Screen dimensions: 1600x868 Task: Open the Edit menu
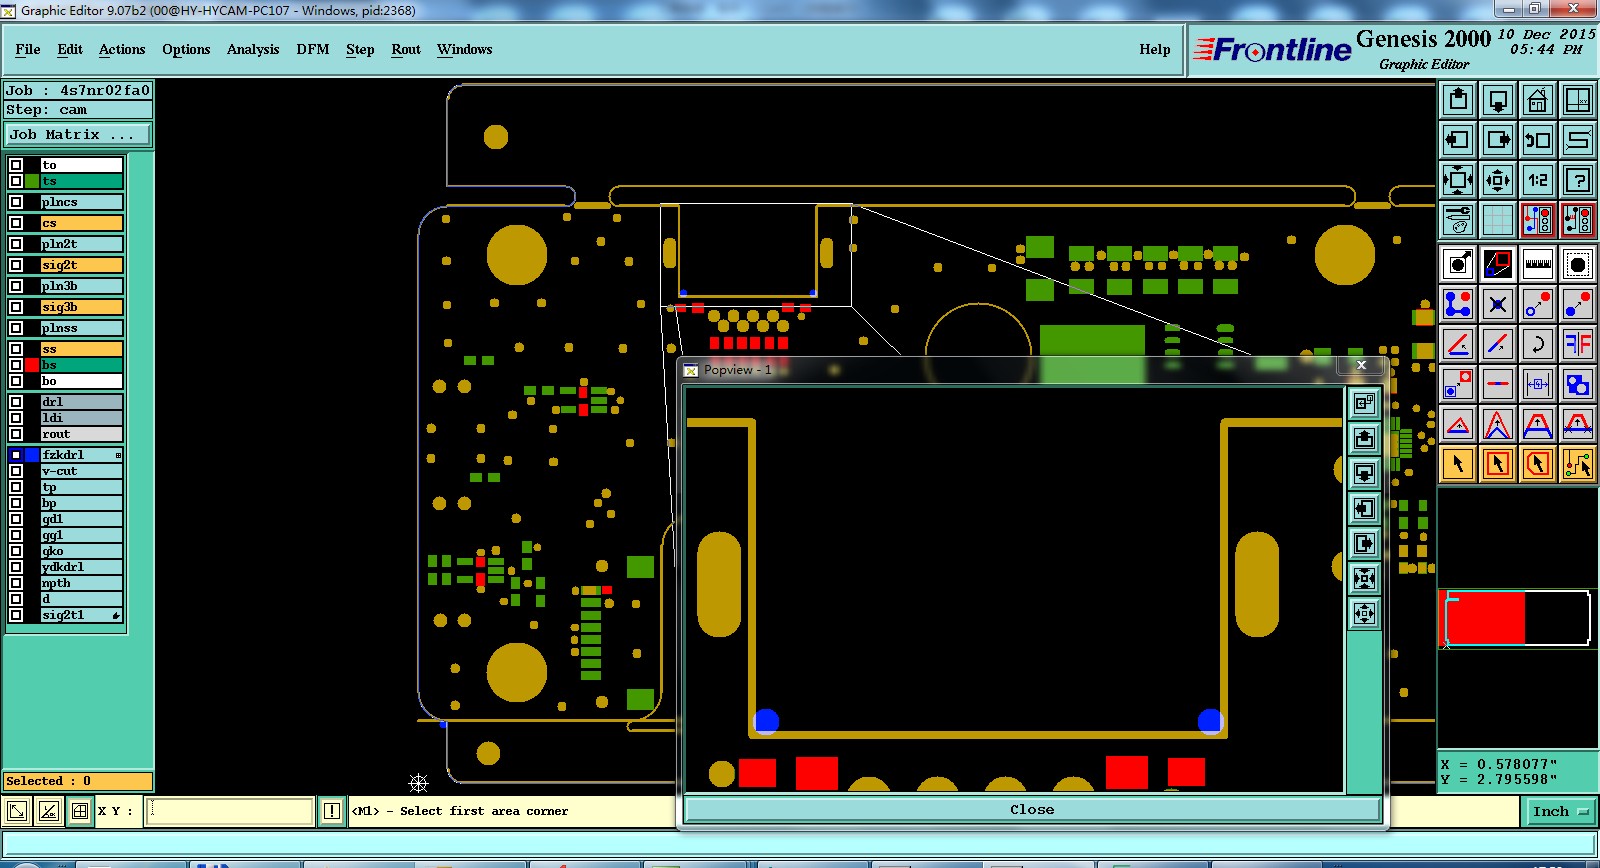[70, 49]
